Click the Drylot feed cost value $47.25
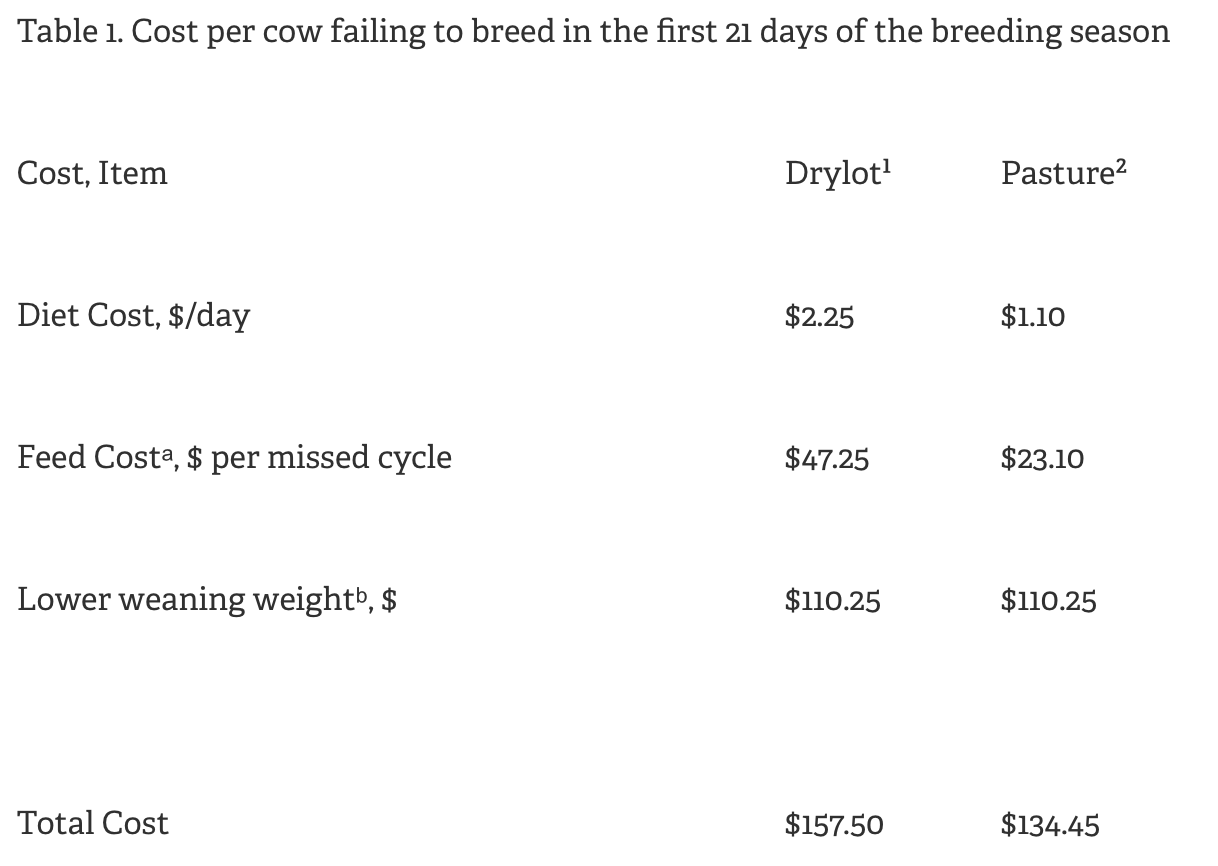The width and height of the screenshot is (1218, 866). [x=827, y=459]
